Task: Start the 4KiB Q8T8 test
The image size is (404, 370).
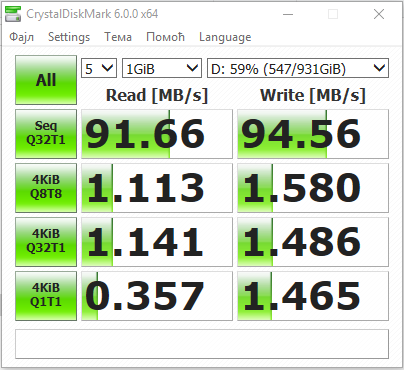Action: pos(46,188)
